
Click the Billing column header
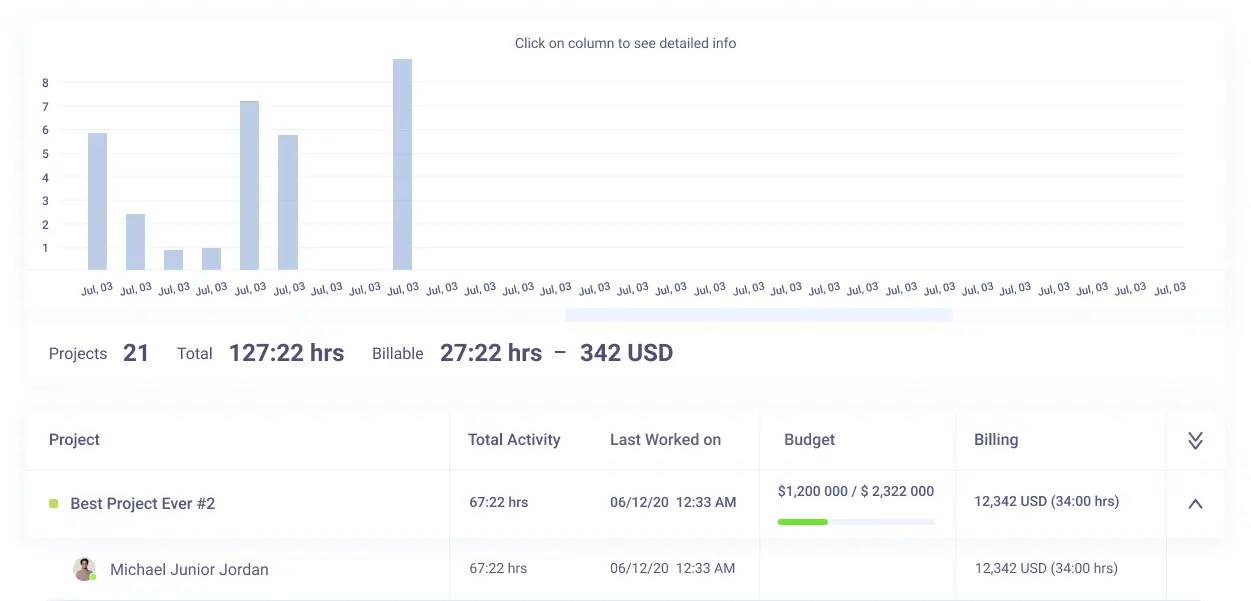[x=996, y=440]
